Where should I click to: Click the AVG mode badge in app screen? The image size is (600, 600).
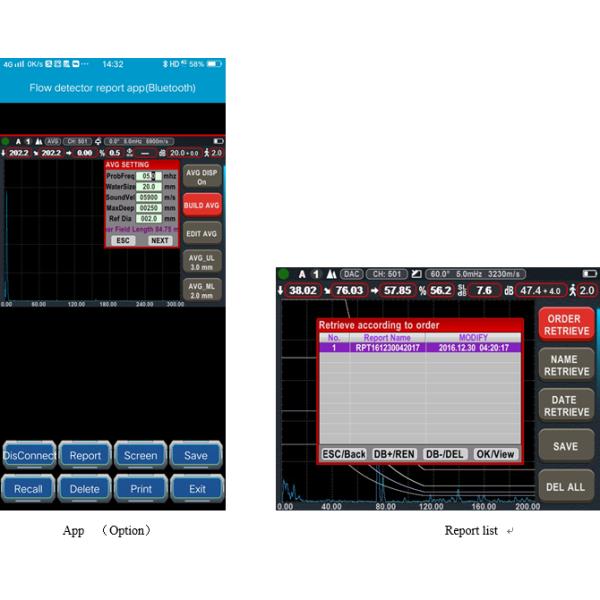52,141
